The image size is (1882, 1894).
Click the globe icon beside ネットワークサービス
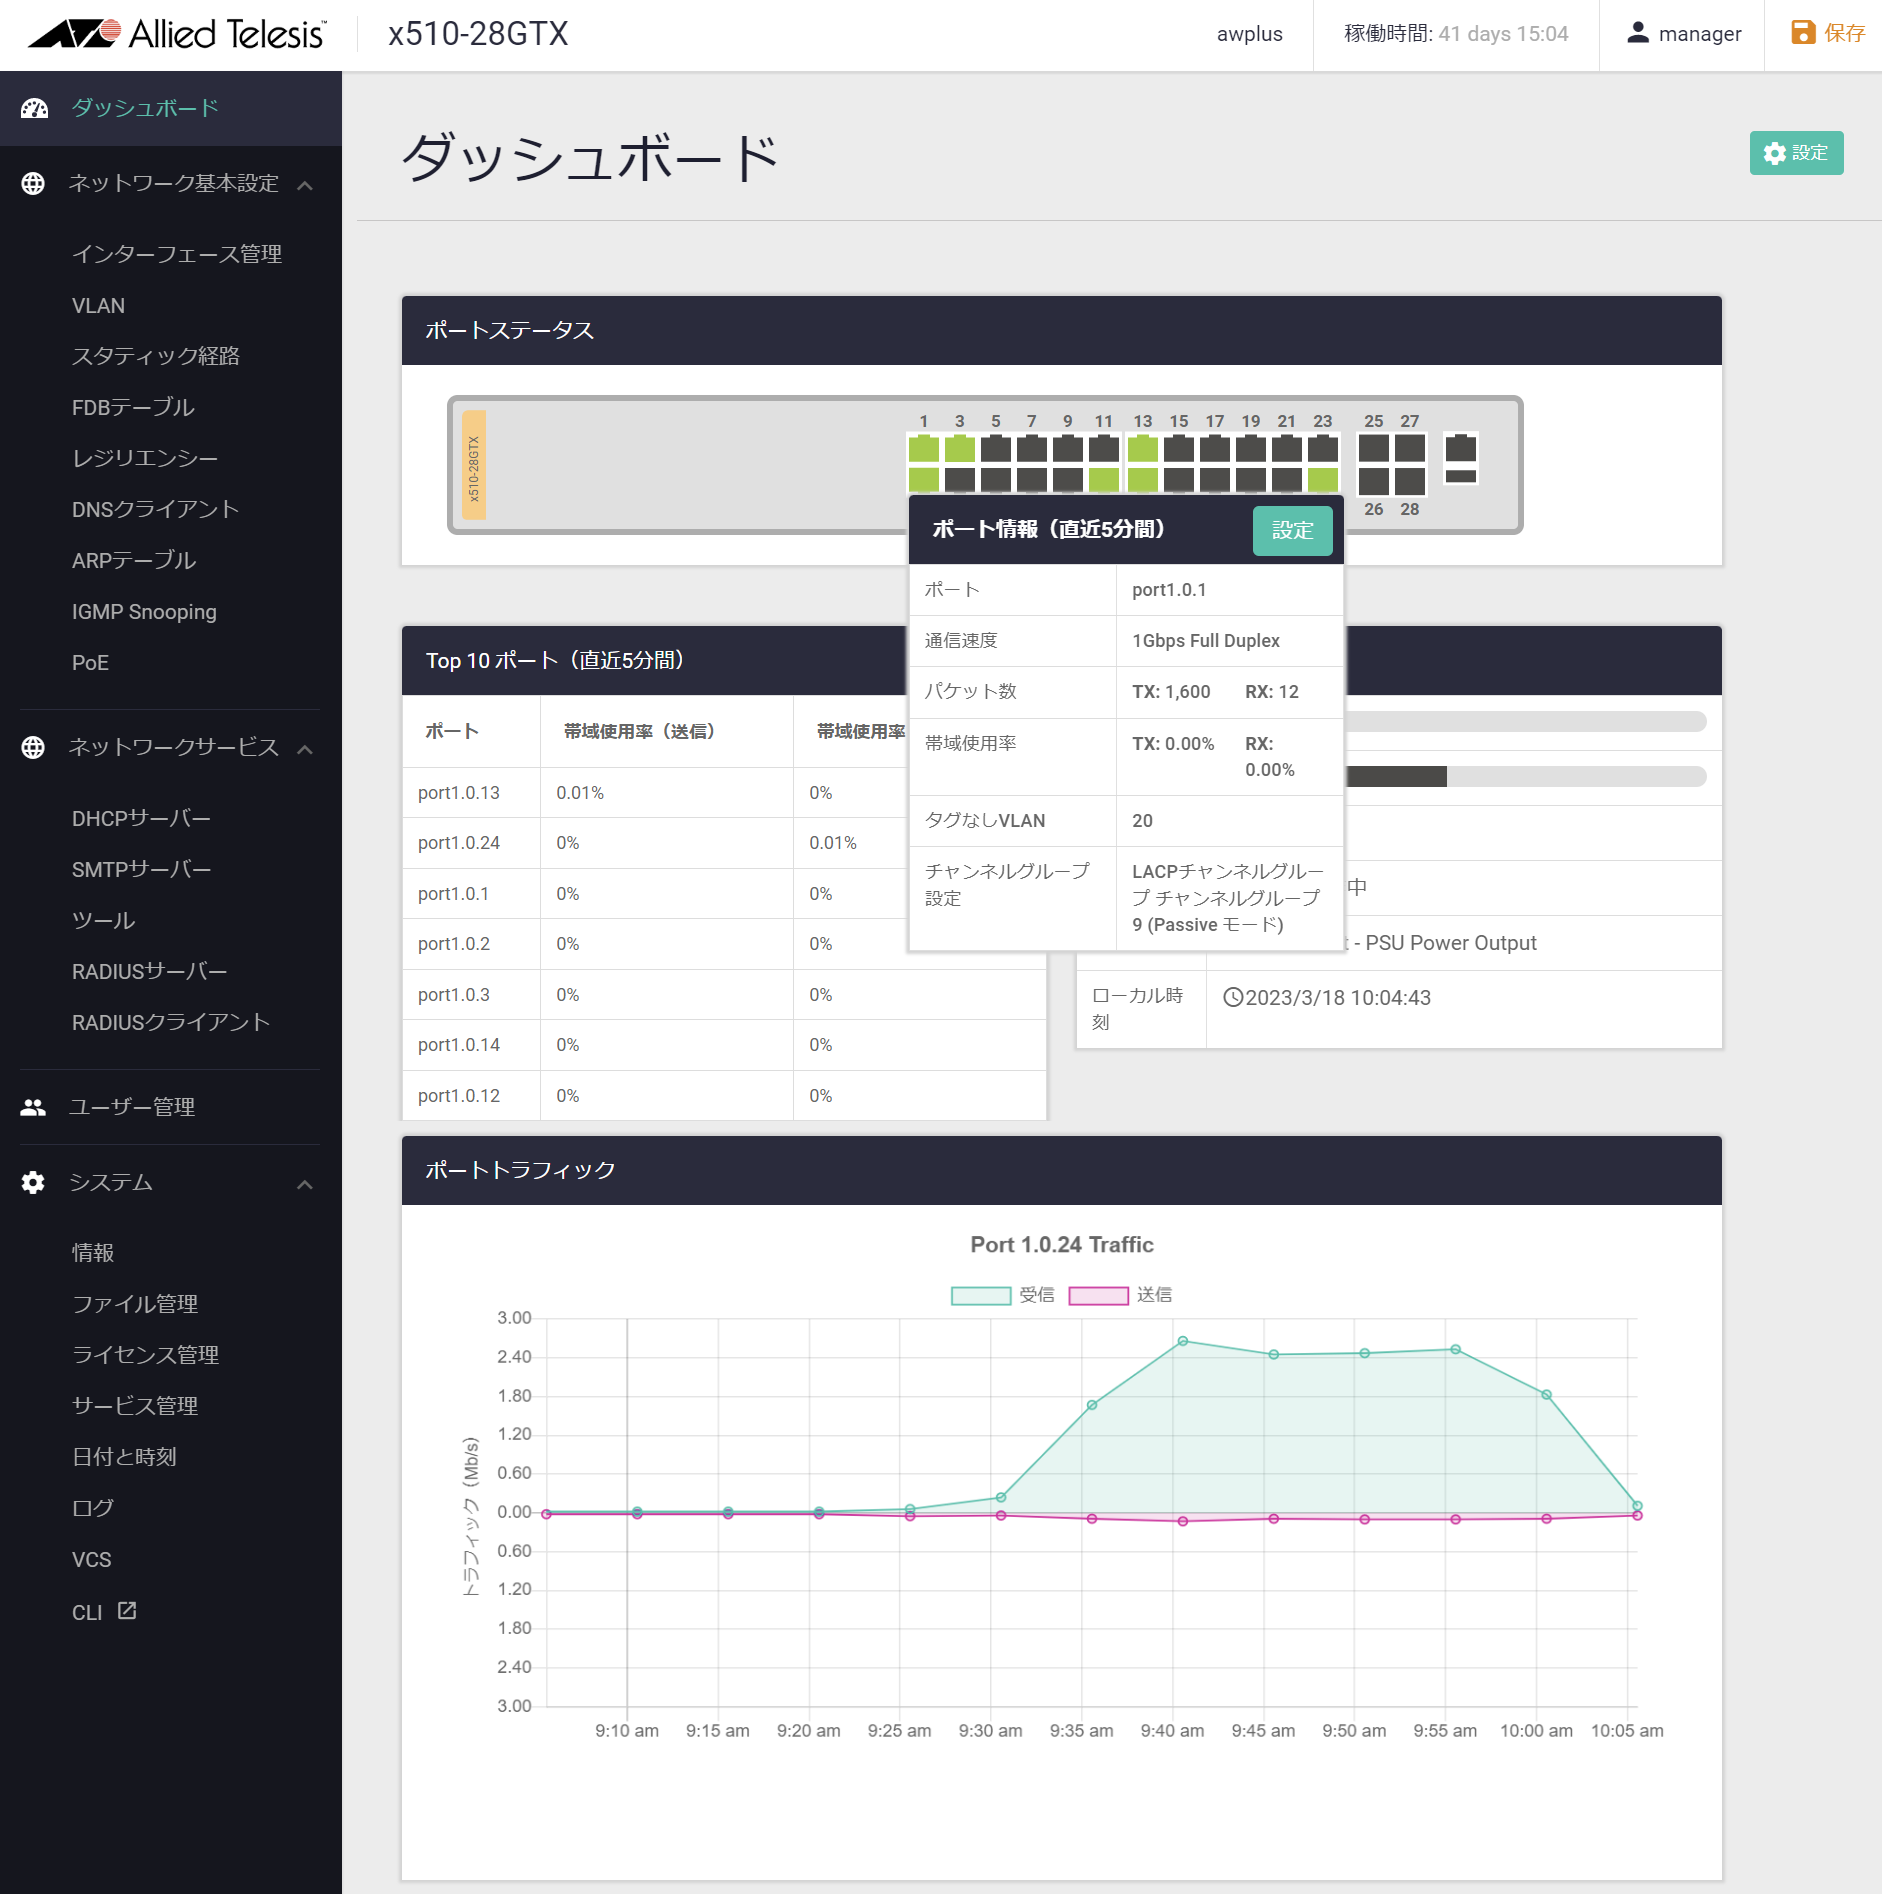[33, 748]
